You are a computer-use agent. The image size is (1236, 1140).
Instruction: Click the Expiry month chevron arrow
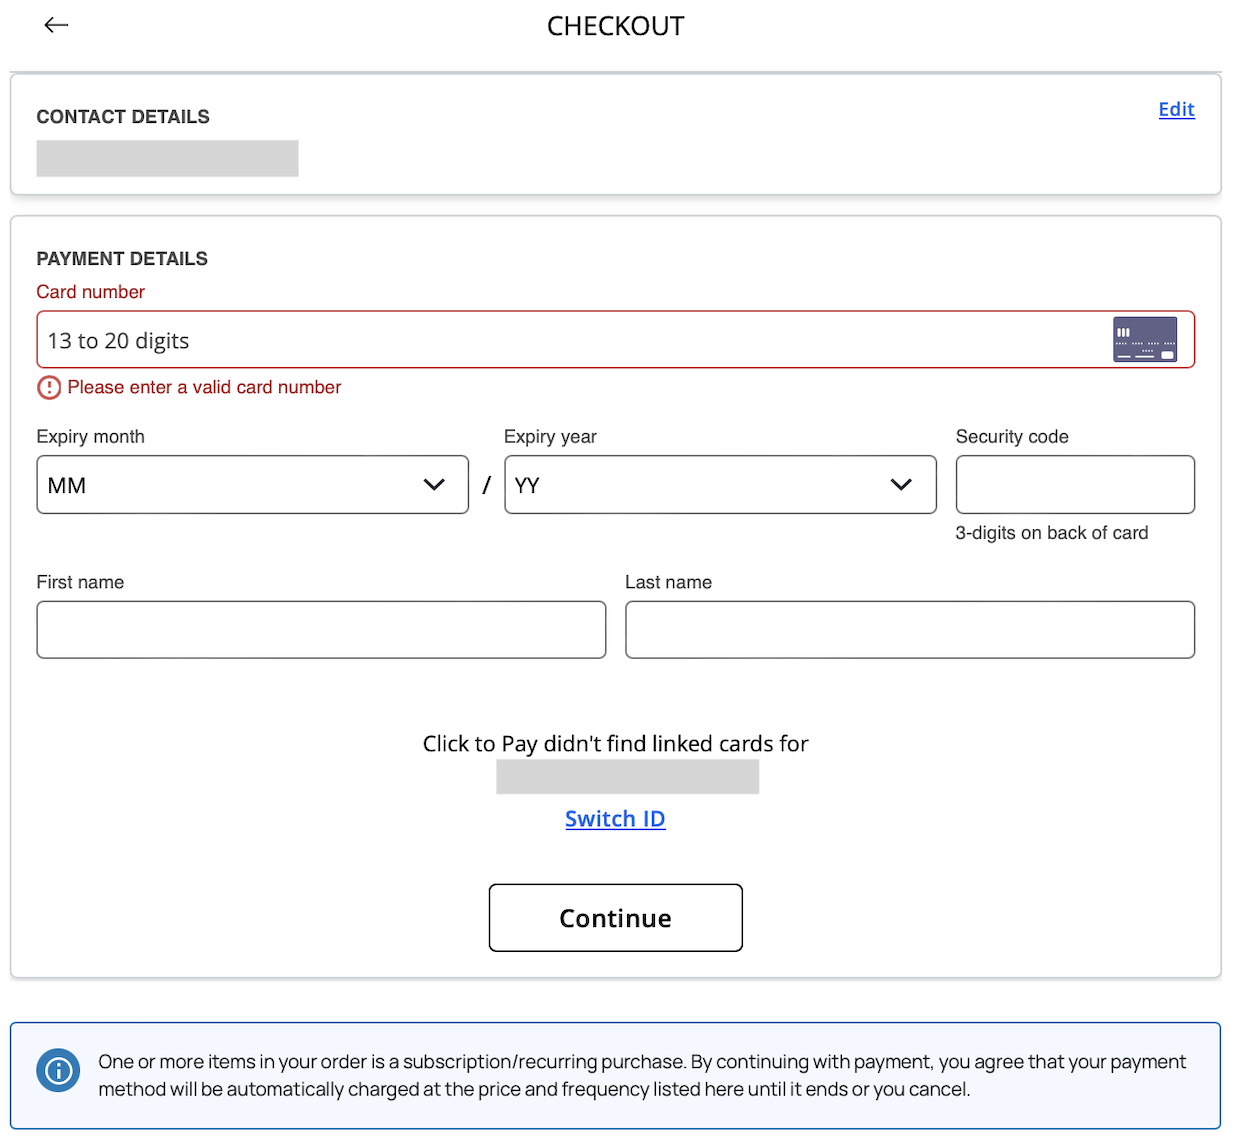point(434,485)
